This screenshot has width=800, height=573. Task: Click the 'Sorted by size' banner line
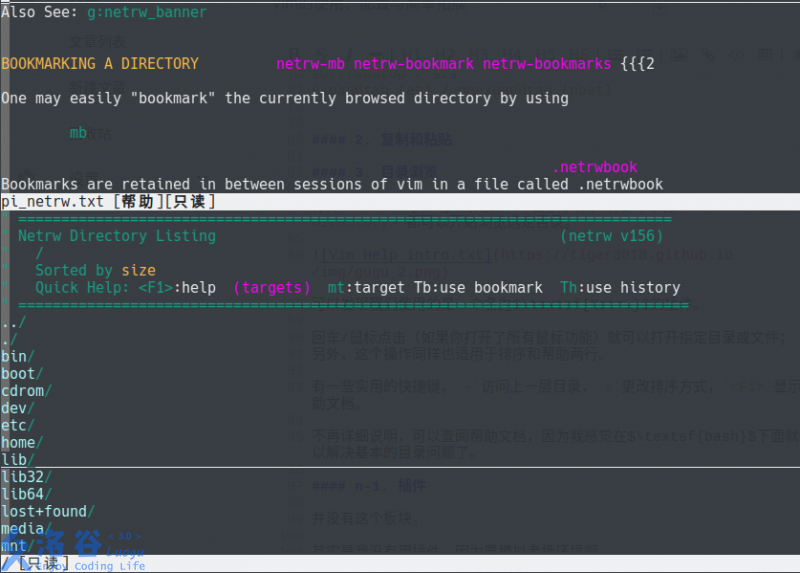coord(95,270)
